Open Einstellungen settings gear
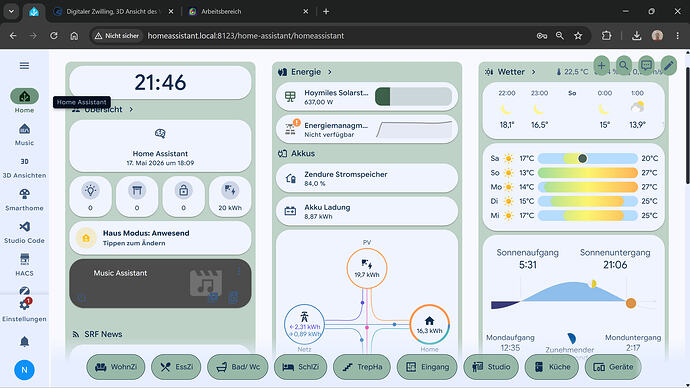The image size is (690, 388). [24, 310]
